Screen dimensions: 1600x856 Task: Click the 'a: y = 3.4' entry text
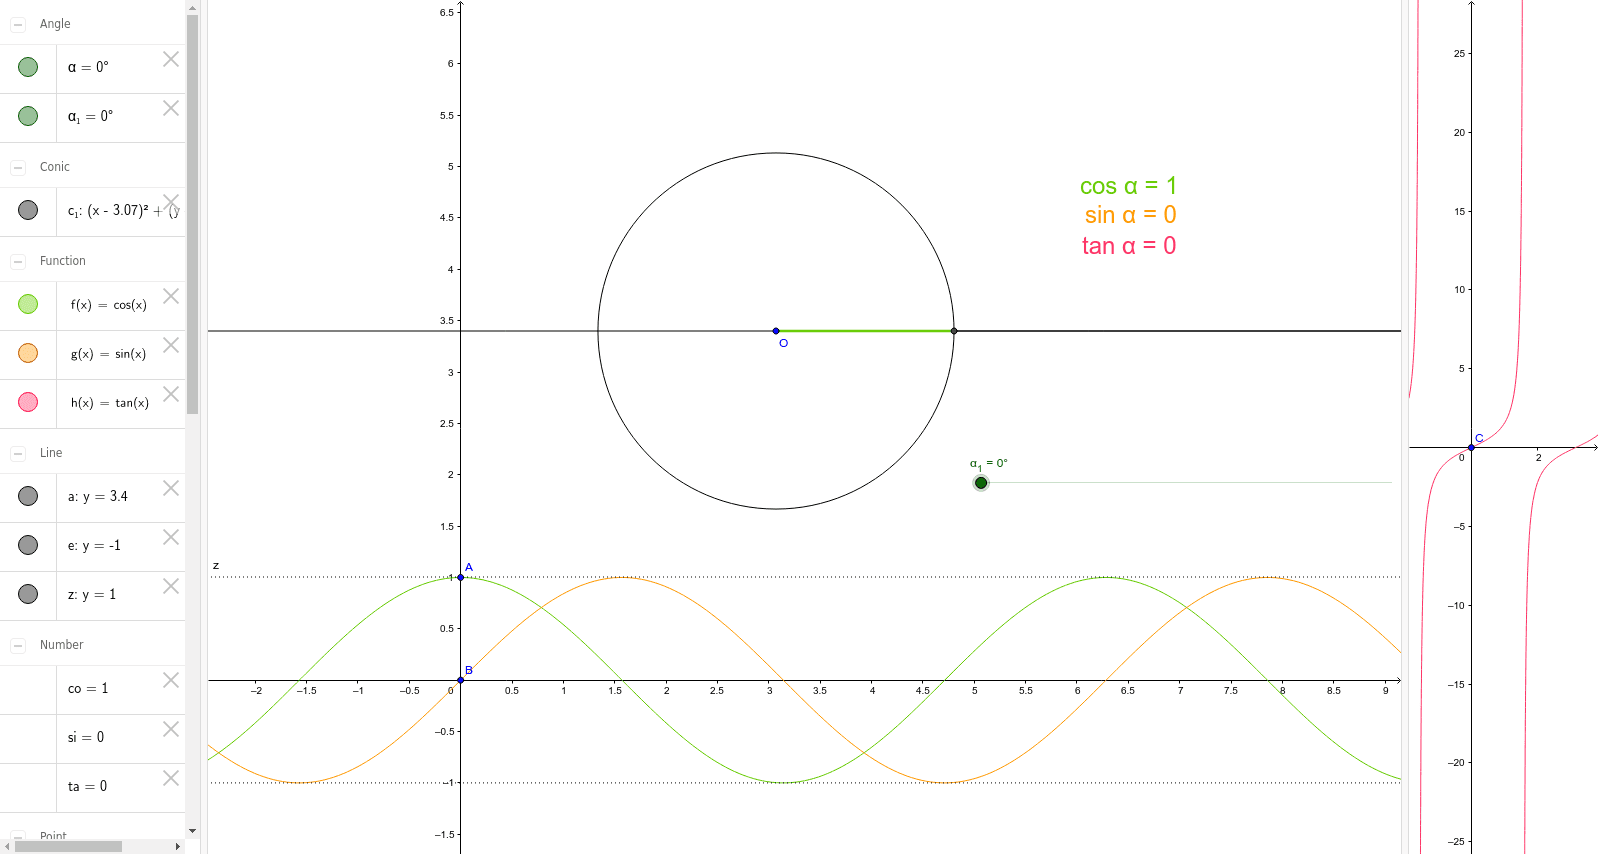98,497
